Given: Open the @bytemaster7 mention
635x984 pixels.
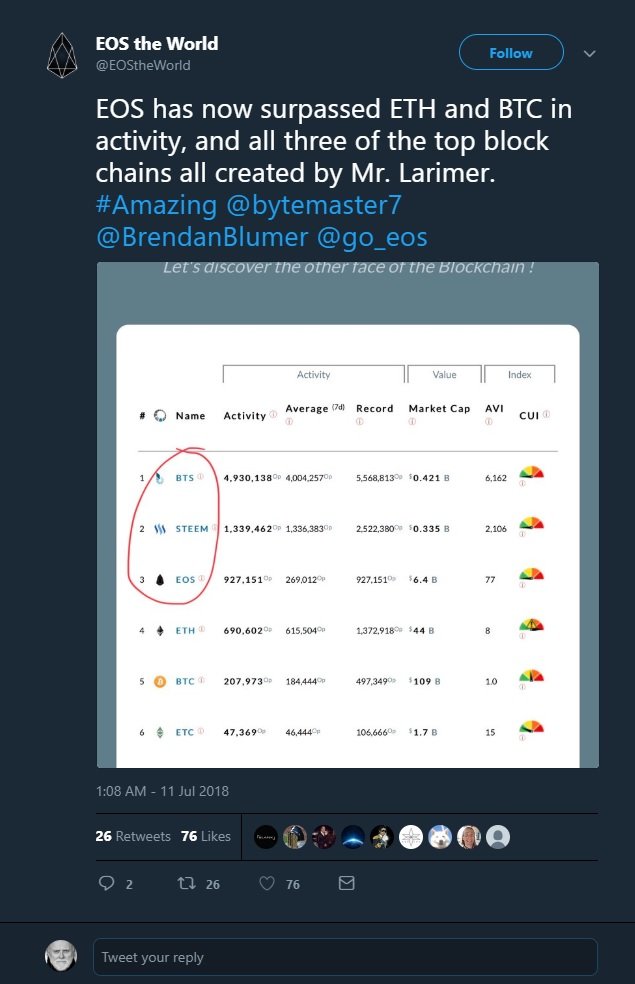Looking at the screenshot, I should coord(313,205).
